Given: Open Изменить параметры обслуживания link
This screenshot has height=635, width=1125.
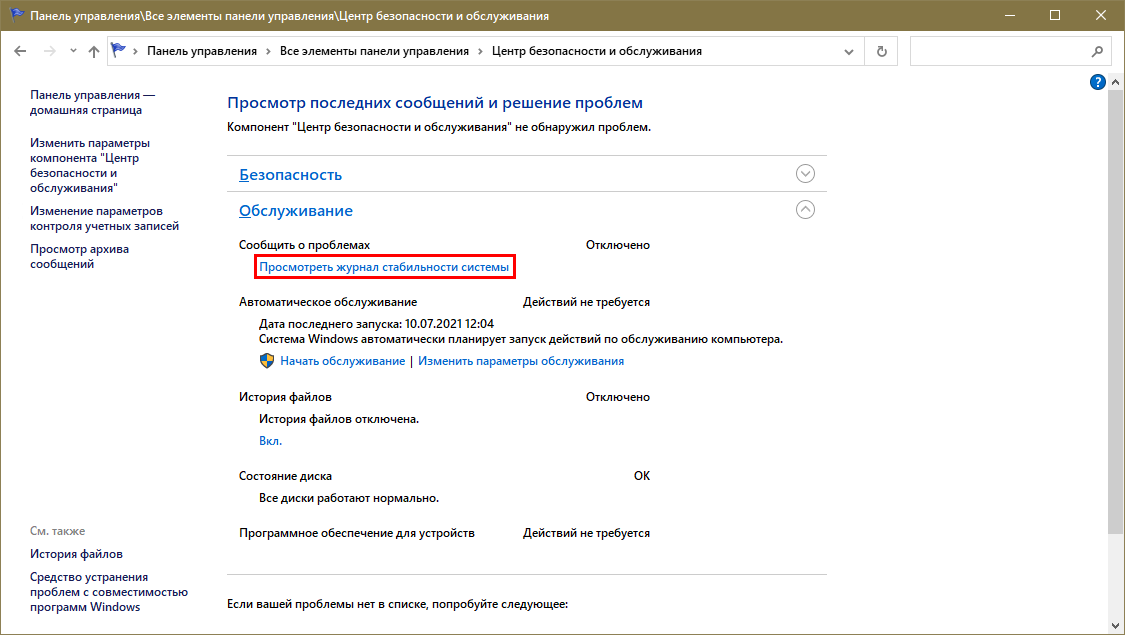Looking at the screenshot, I should click(521, 361).
